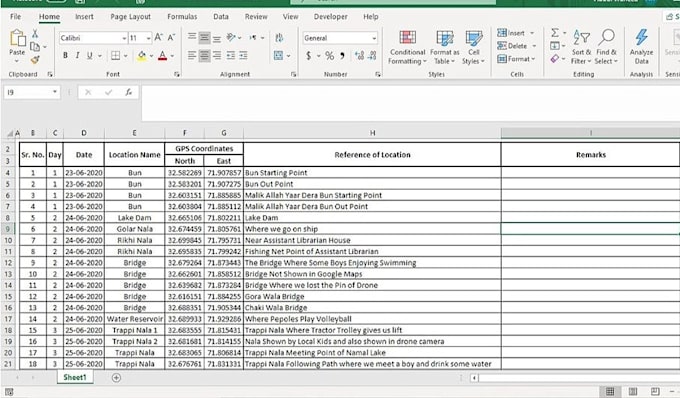680x398 pixels.
Task: Toggle Underline formatting
Action: 89,55
